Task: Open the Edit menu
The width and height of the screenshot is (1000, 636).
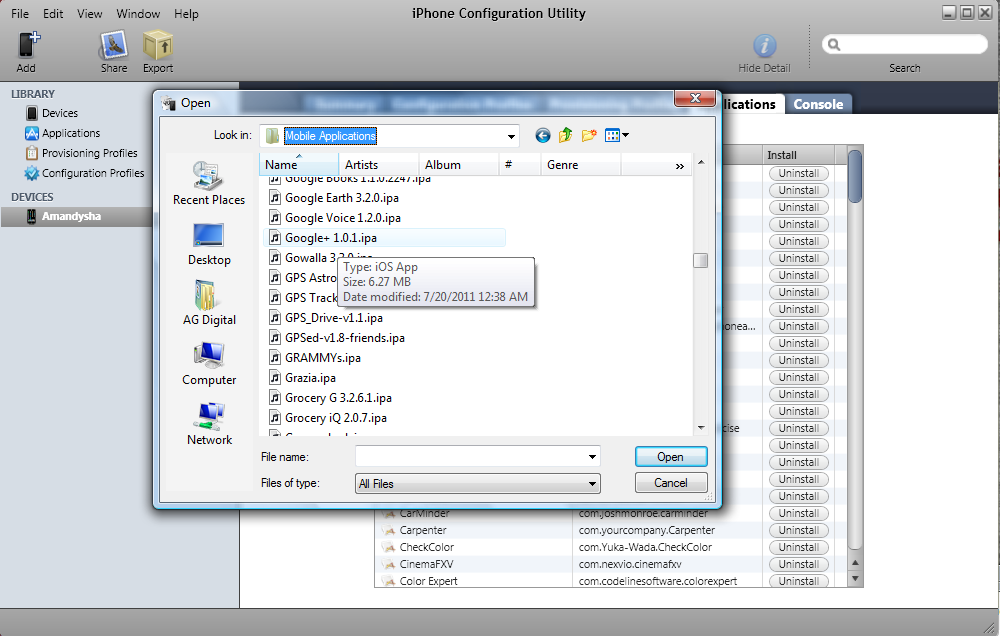Action: [53, 13]
